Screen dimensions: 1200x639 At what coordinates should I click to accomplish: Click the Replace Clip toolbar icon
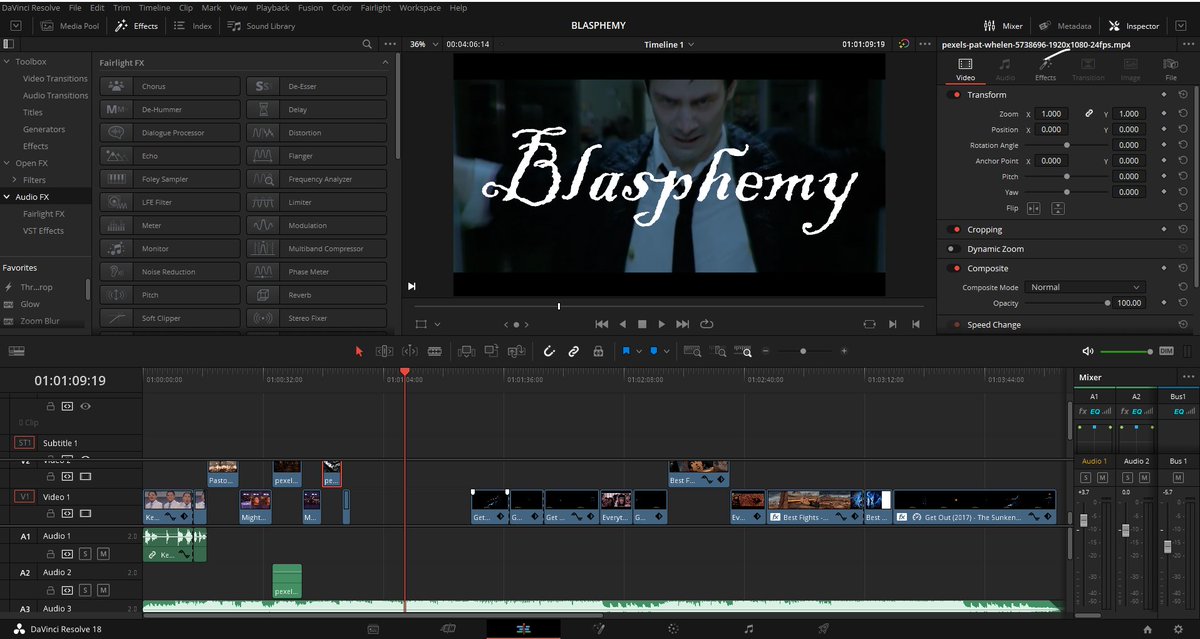tap(516, 351)
